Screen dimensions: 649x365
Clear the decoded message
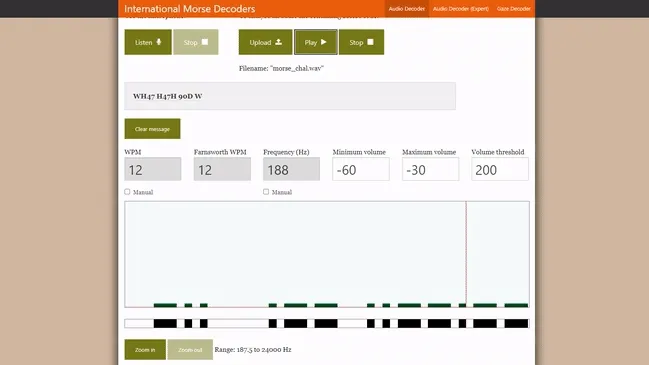[152, 129]
